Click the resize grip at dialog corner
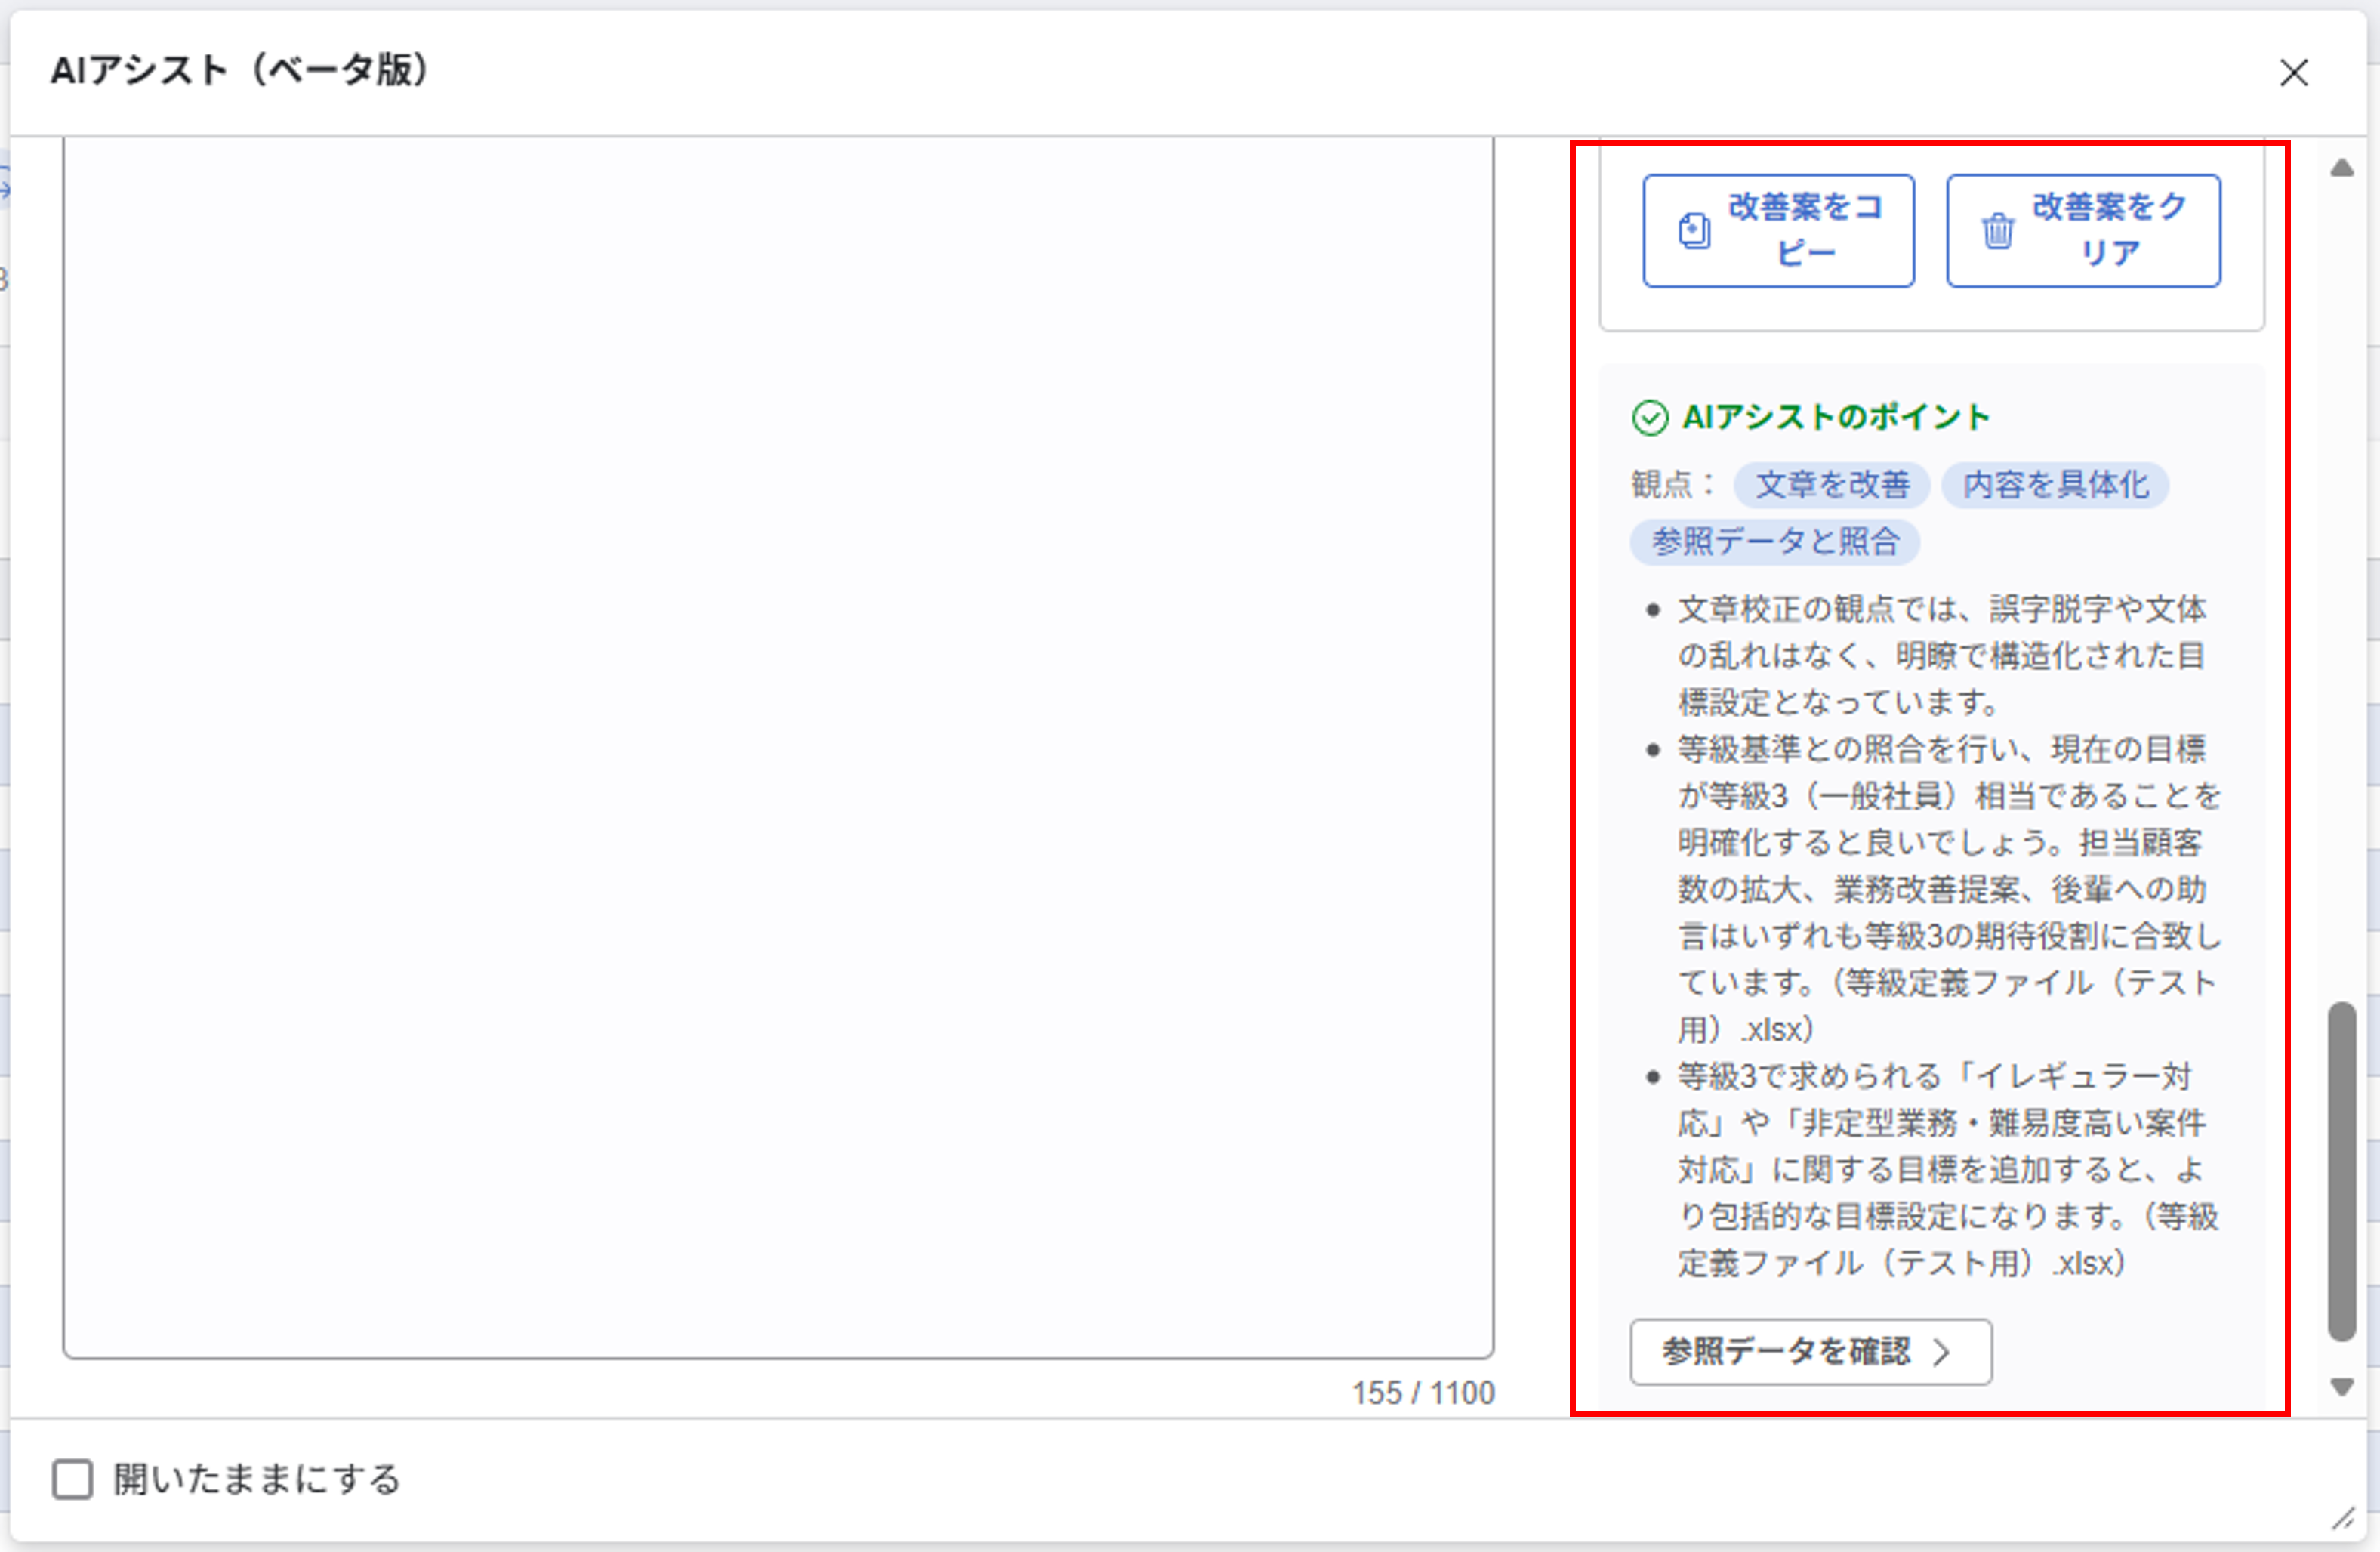Screen dimensions: 2380x1552 point(2343,1519)
